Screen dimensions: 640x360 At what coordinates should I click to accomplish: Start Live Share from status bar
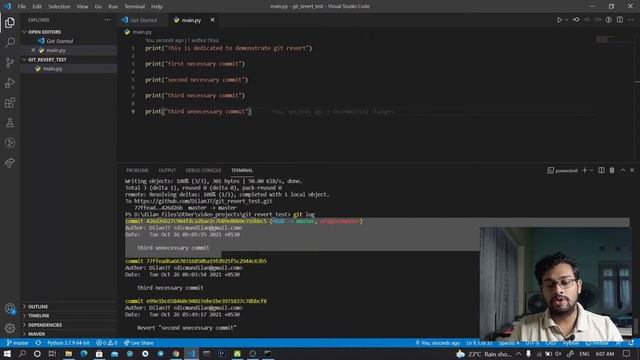pos(139,343)
